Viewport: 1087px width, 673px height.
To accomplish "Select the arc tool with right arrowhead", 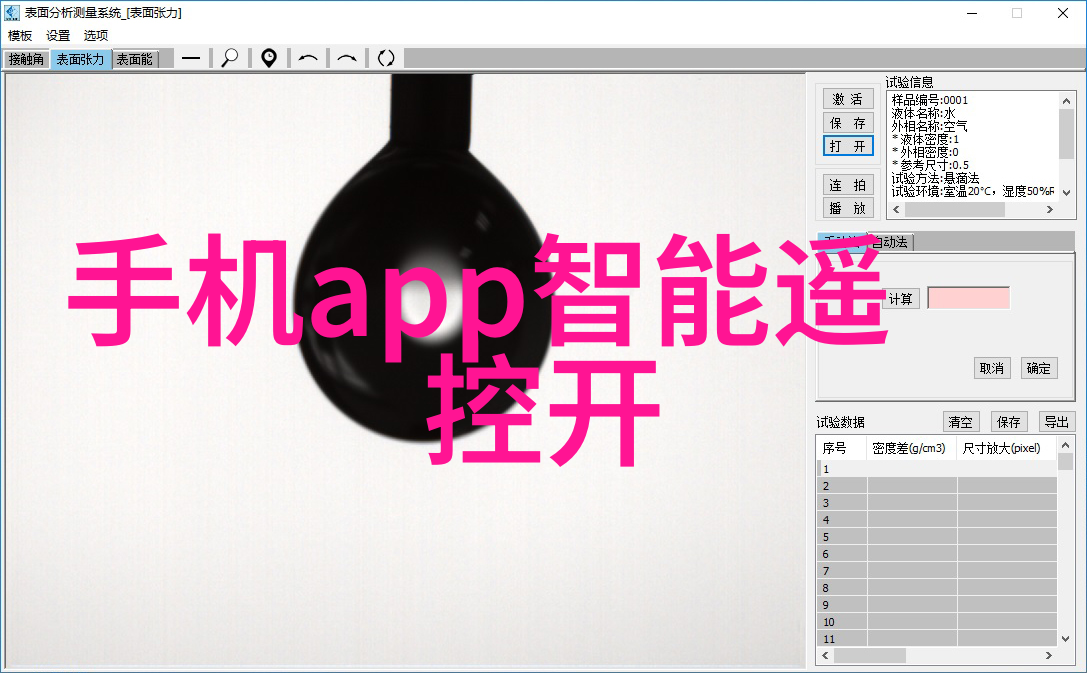I will (x=347, y=59).
